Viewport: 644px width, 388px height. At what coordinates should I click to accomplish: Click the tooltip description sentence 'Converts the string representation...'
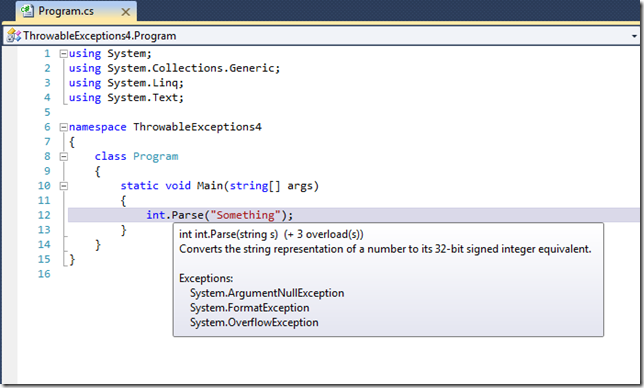[385, 249]
